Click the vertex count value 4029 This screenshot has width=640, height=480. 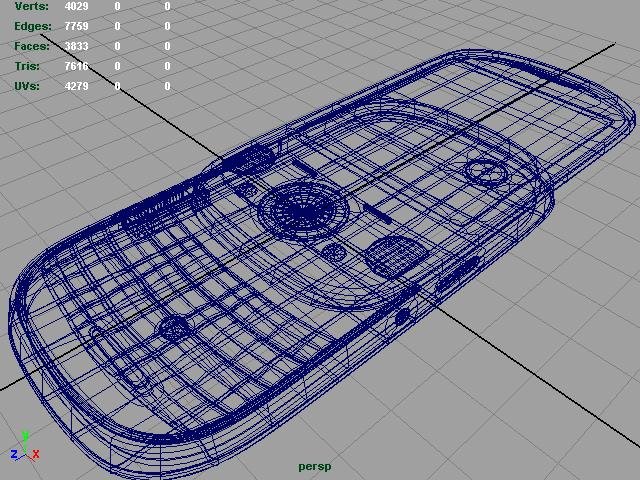point(76,6)
